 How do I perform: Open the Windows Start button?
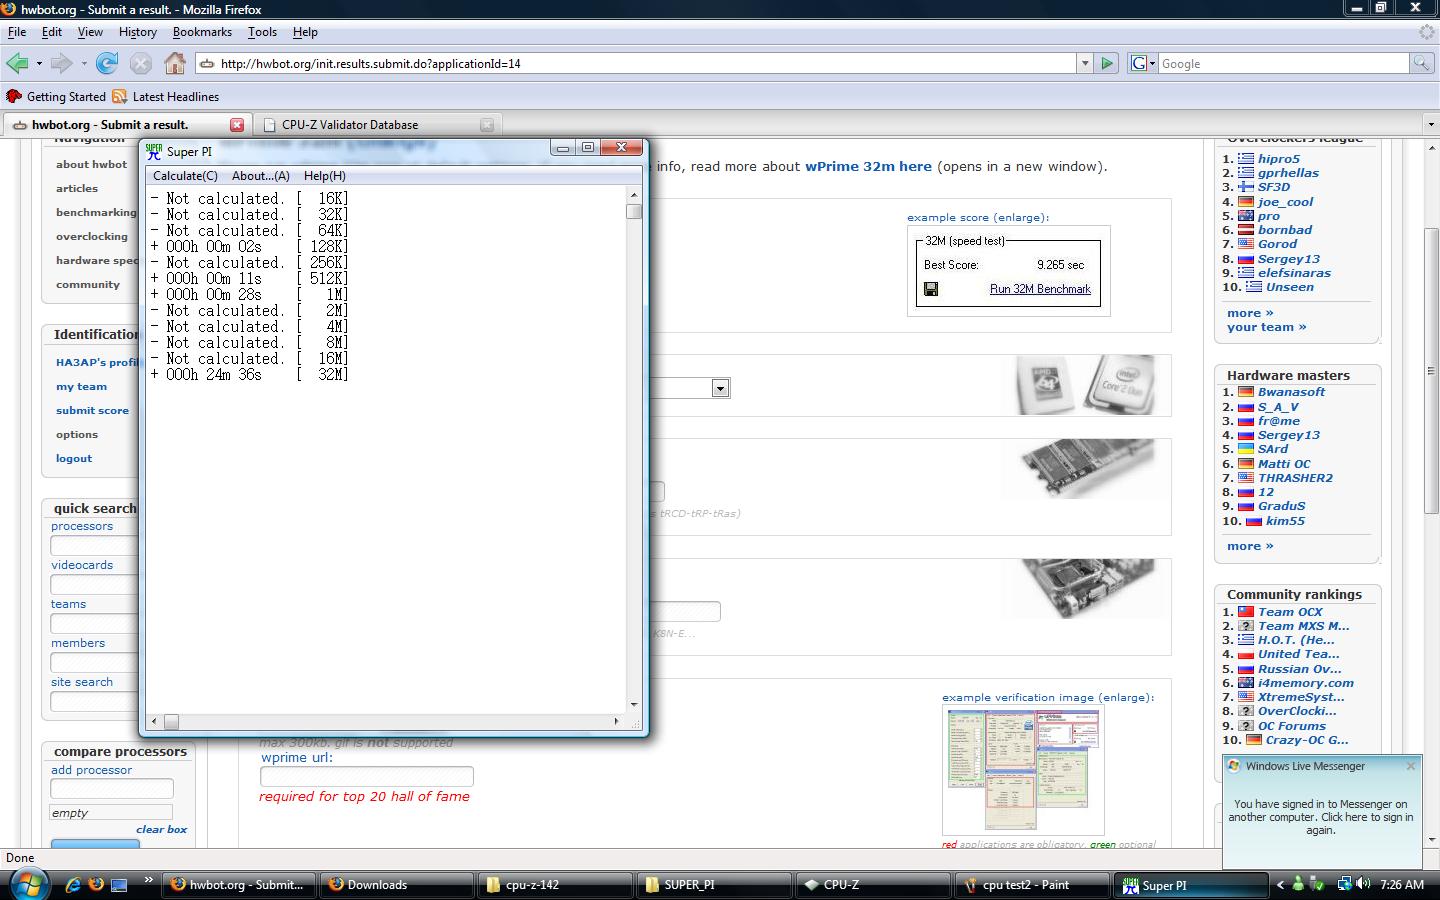[27, 885]
